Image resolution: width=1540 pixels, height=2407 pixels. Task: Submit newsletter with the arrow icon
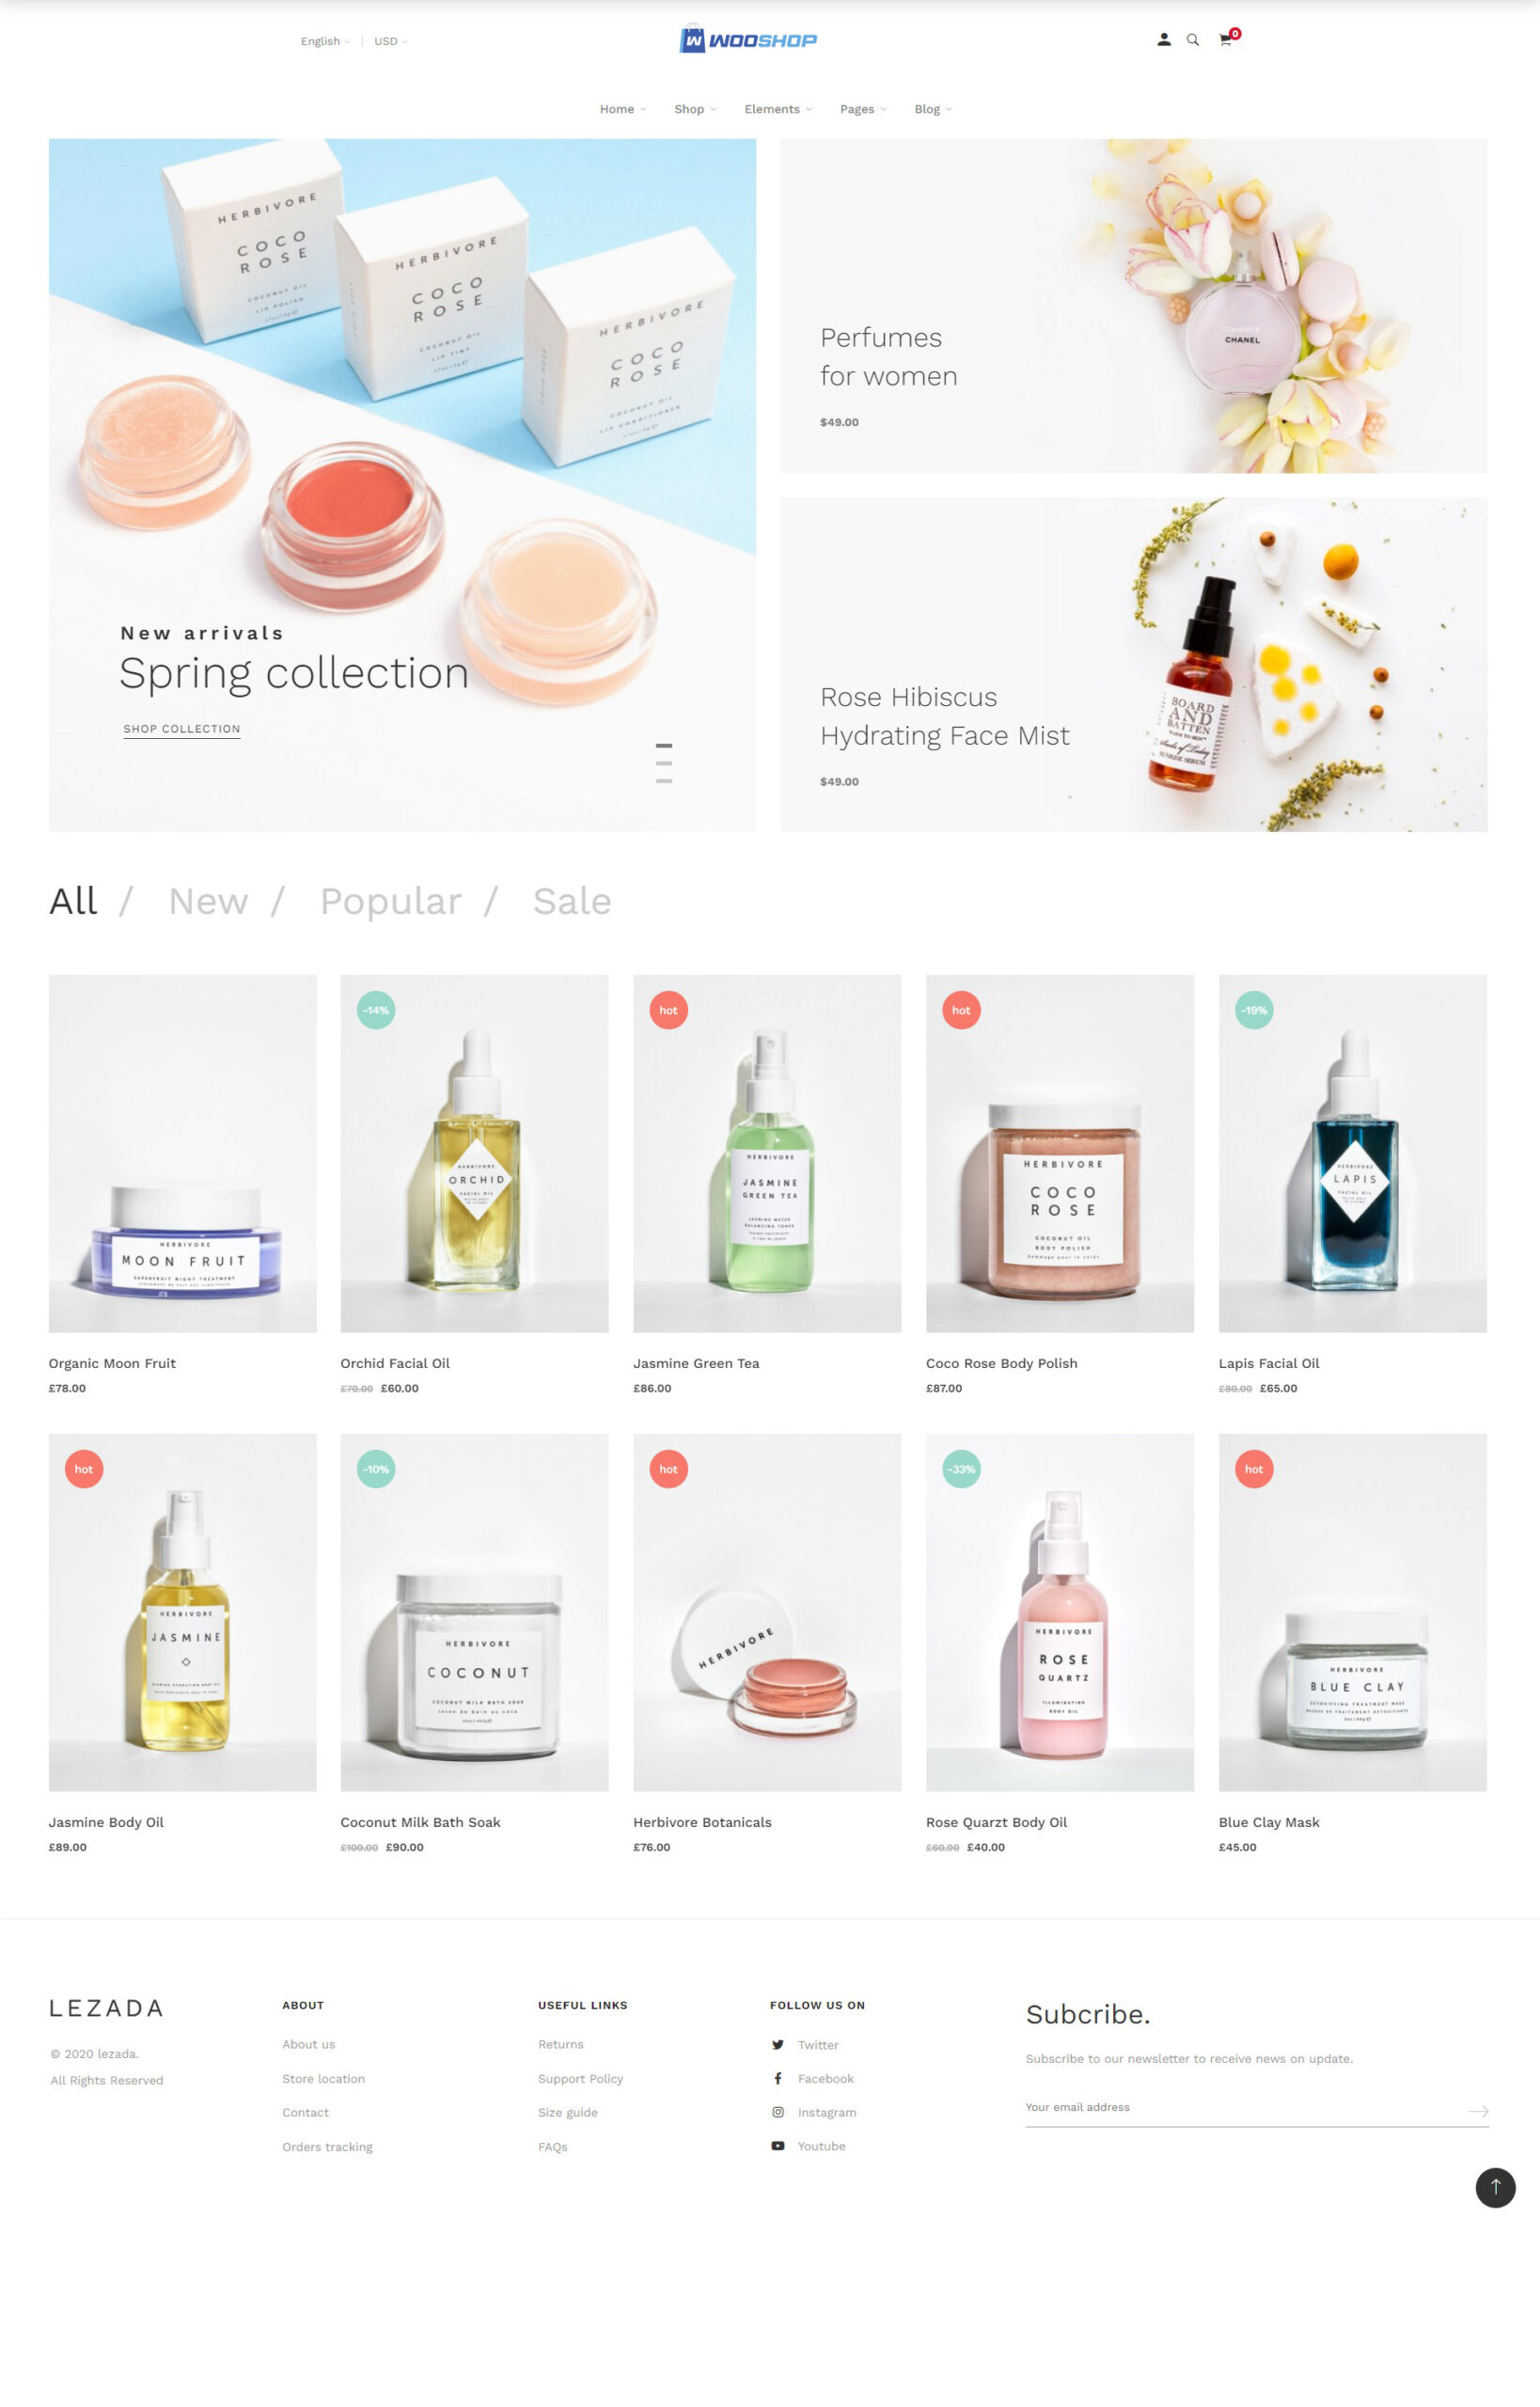point(1478,2111)
